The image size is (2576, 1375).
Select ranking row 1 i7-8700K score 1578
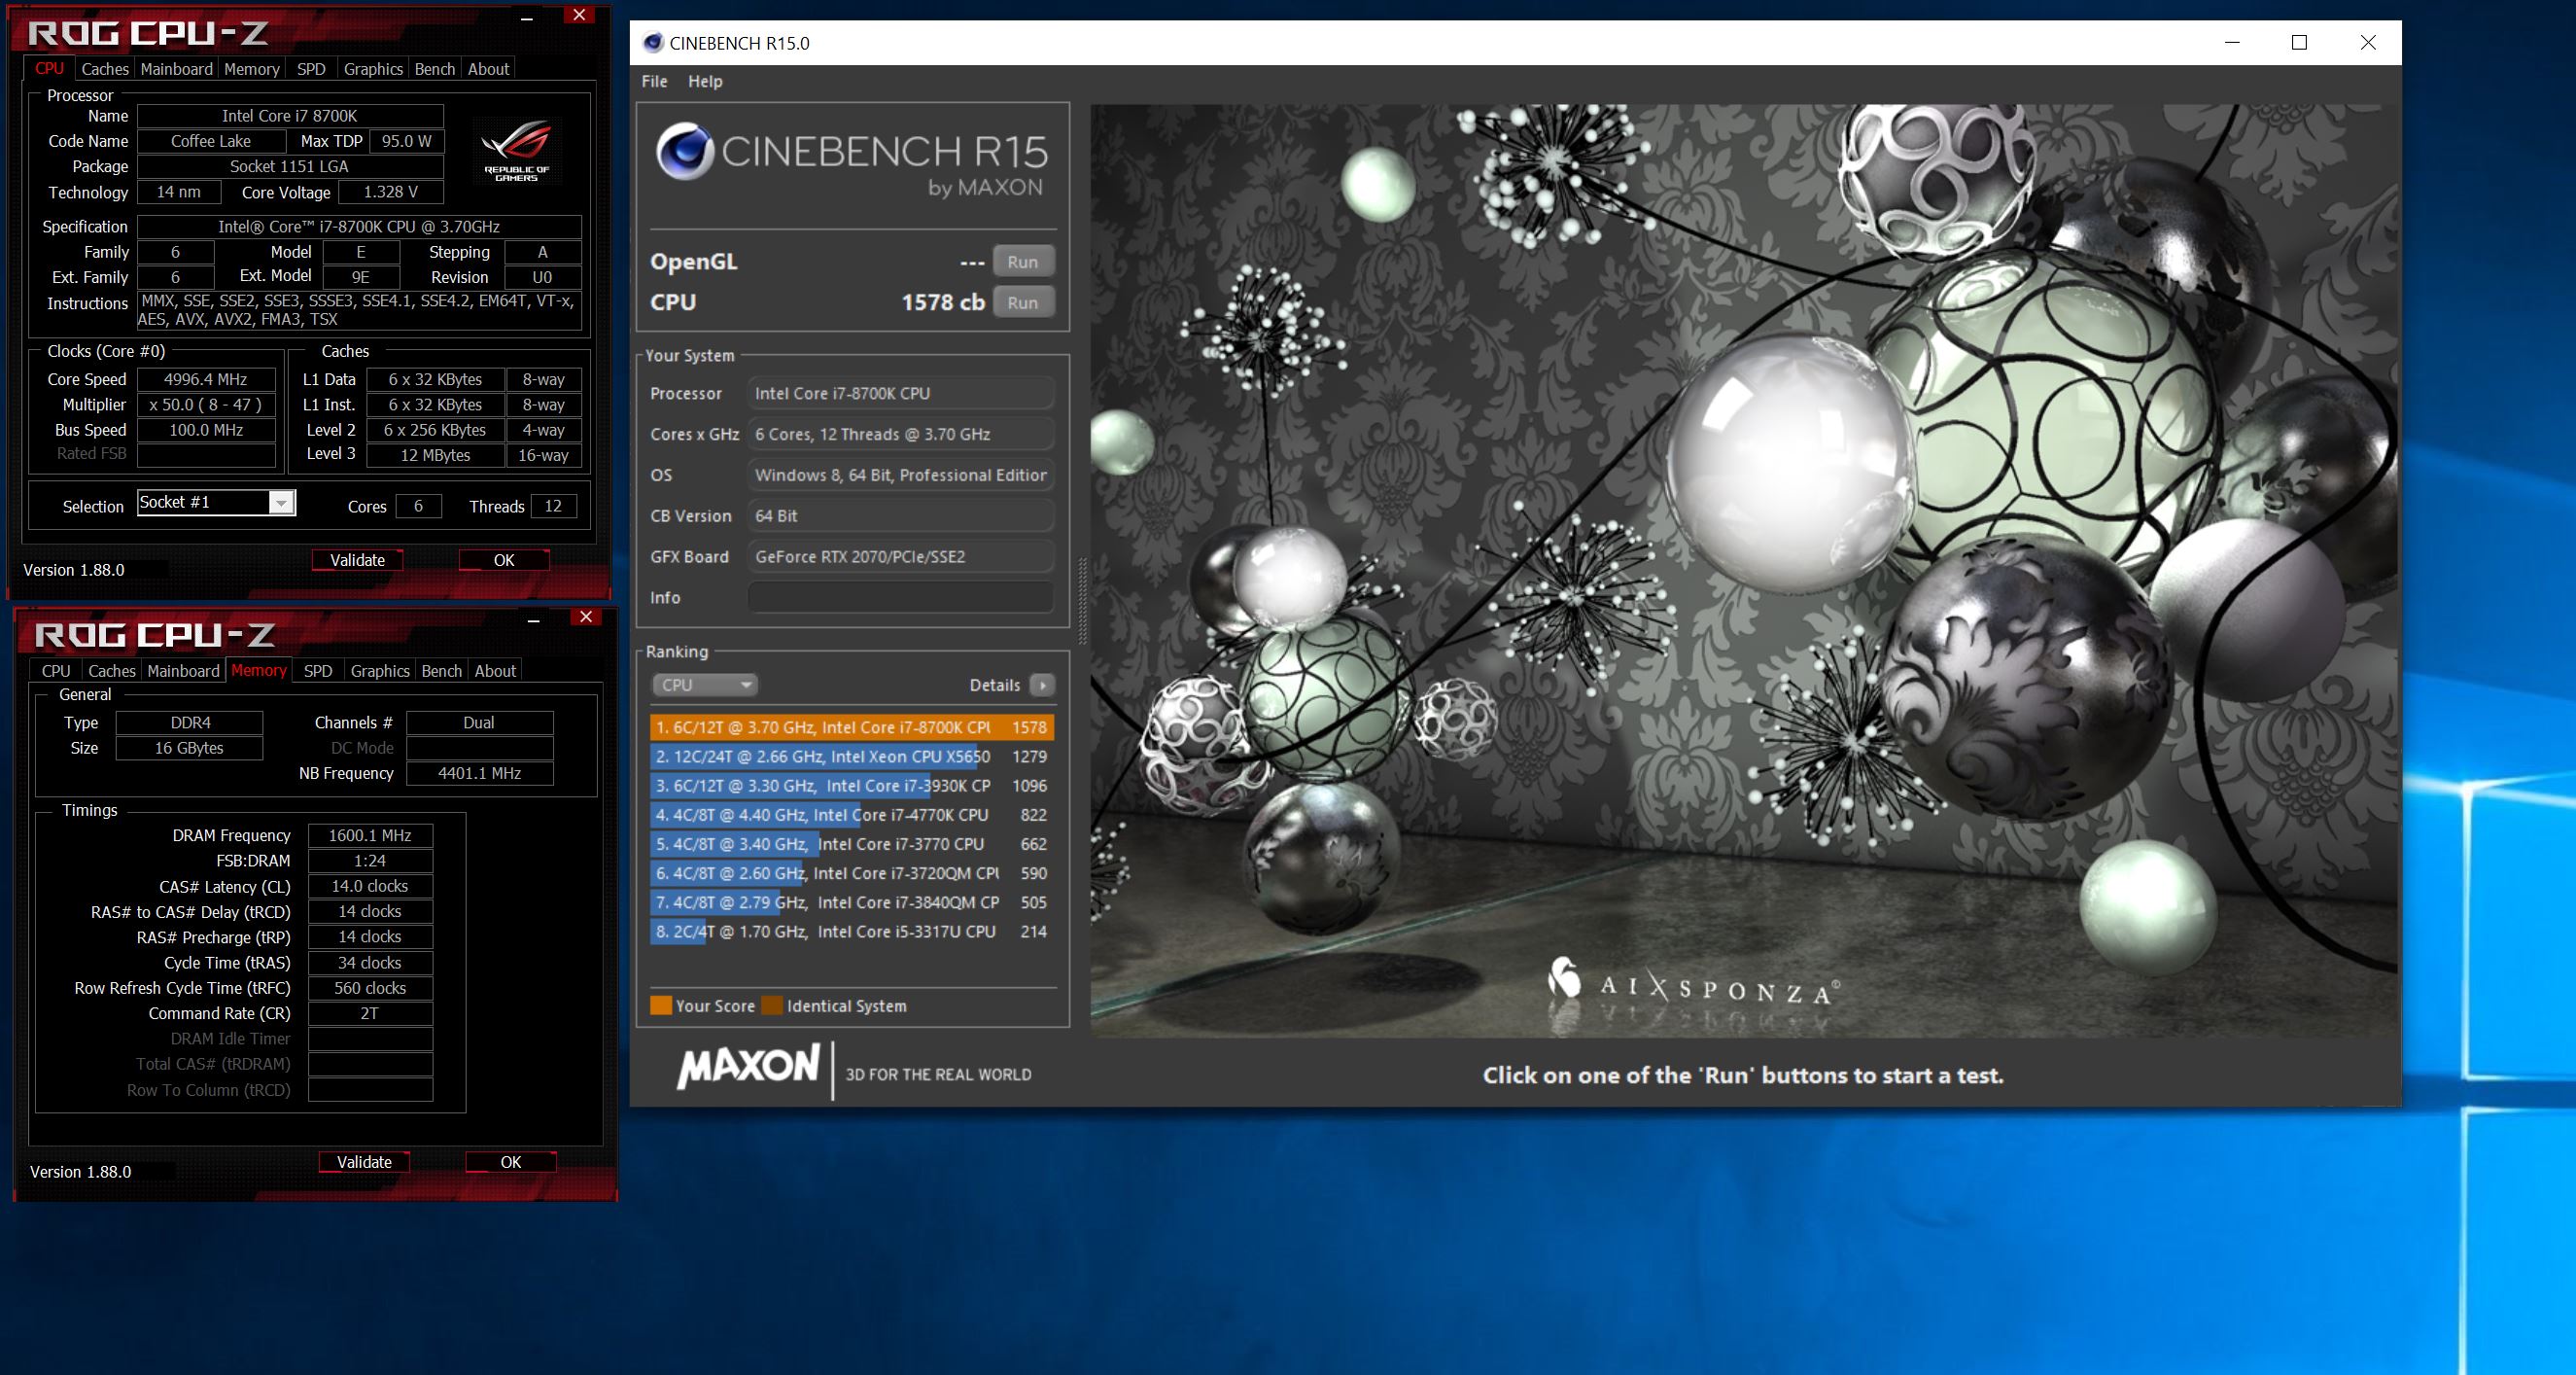pos(852,727)
